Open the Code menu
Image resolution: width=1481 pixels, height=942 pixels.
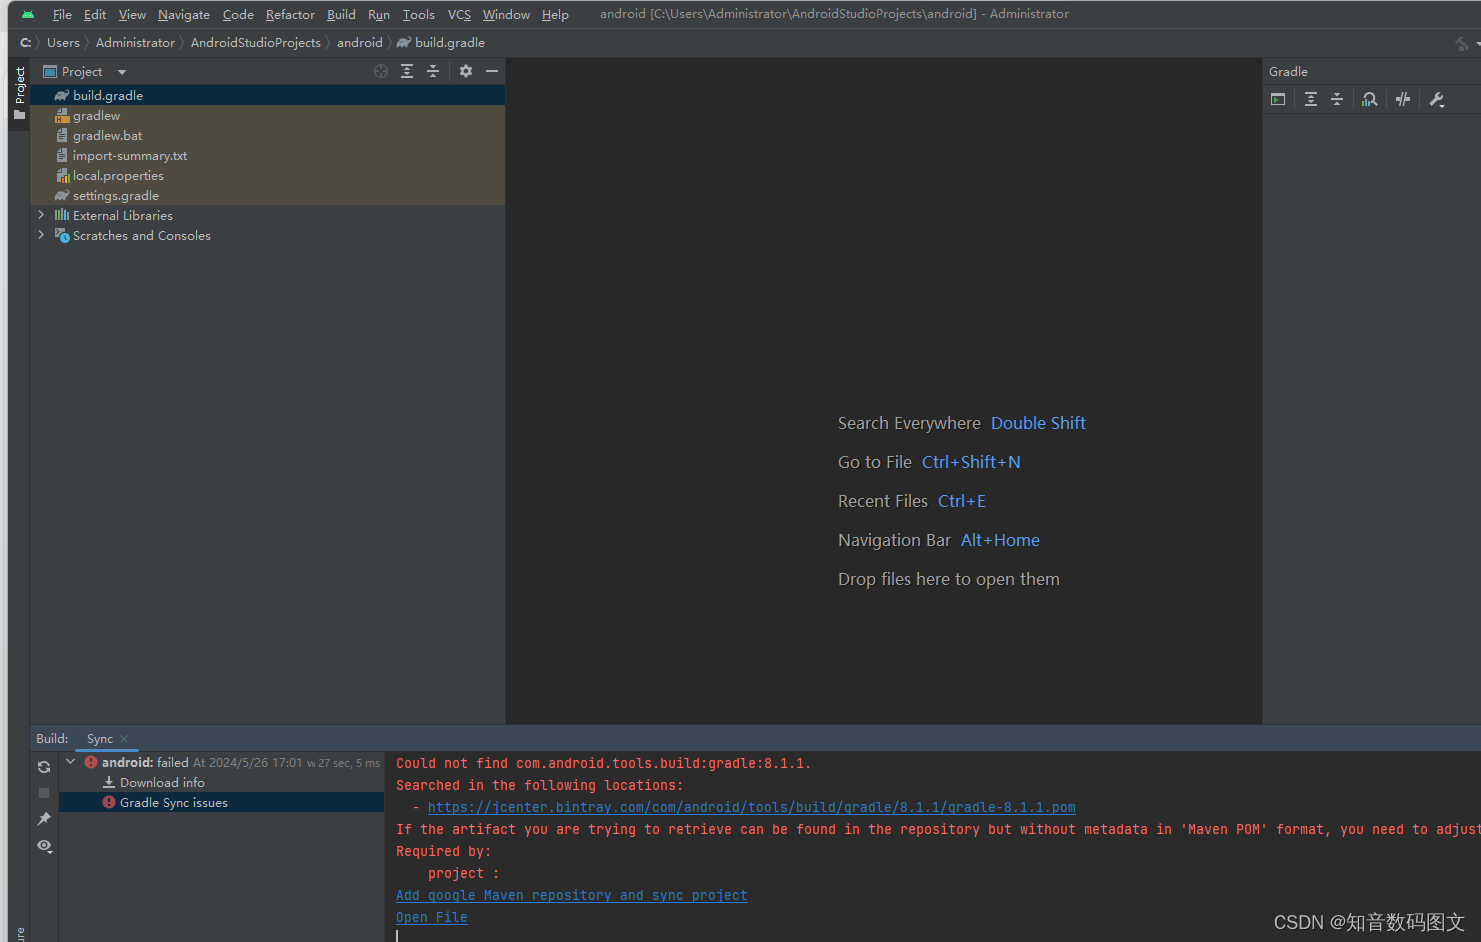tap(238, 14)
